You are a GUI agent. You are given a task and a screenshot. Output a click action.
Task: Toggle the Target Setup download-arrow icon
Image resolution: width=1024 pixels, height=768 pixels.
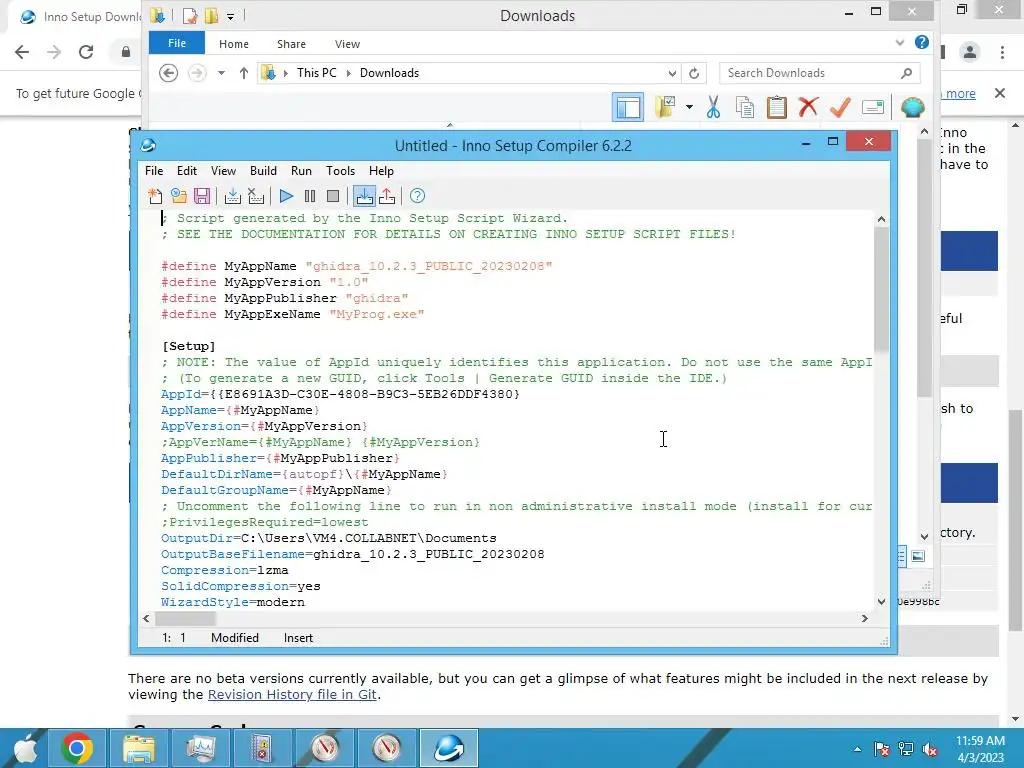(364, 196)
